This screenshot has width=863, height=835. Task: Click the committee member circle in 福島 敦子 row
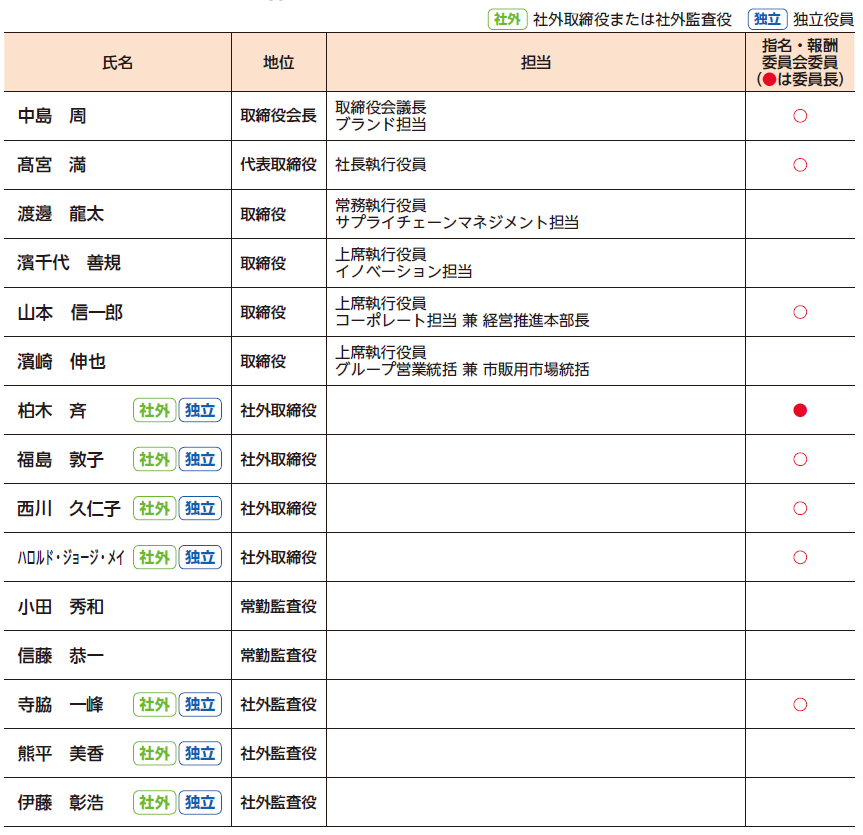[x=800, y=460]
